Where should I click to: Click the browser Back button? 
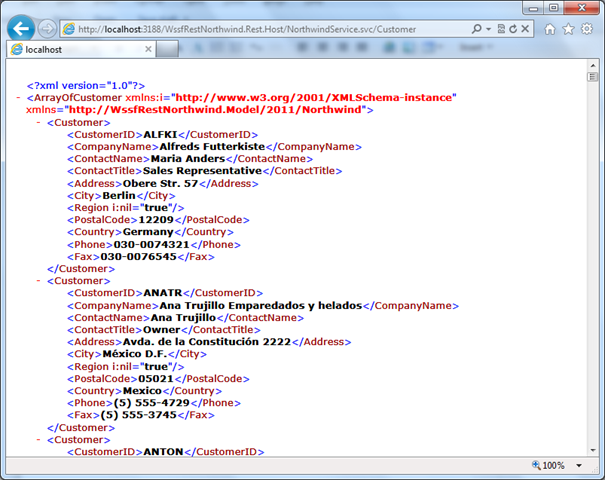coord(19,28)
